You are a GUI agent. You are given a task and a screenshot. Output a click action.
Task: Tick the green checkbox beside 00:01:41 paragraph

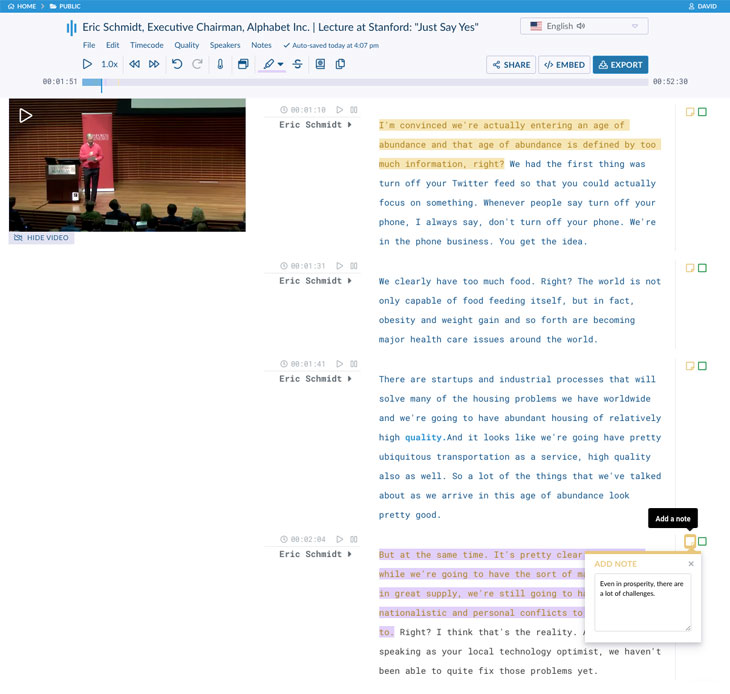click(x=702, y=366)
